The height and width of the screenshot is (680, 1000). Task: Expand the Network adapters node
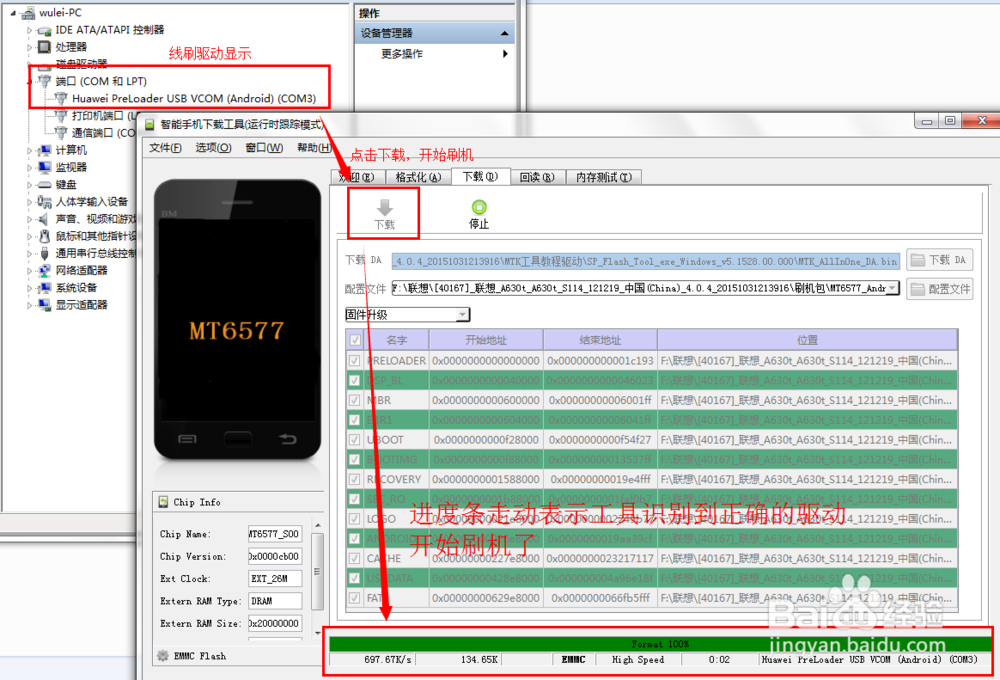tap(29, 271)
